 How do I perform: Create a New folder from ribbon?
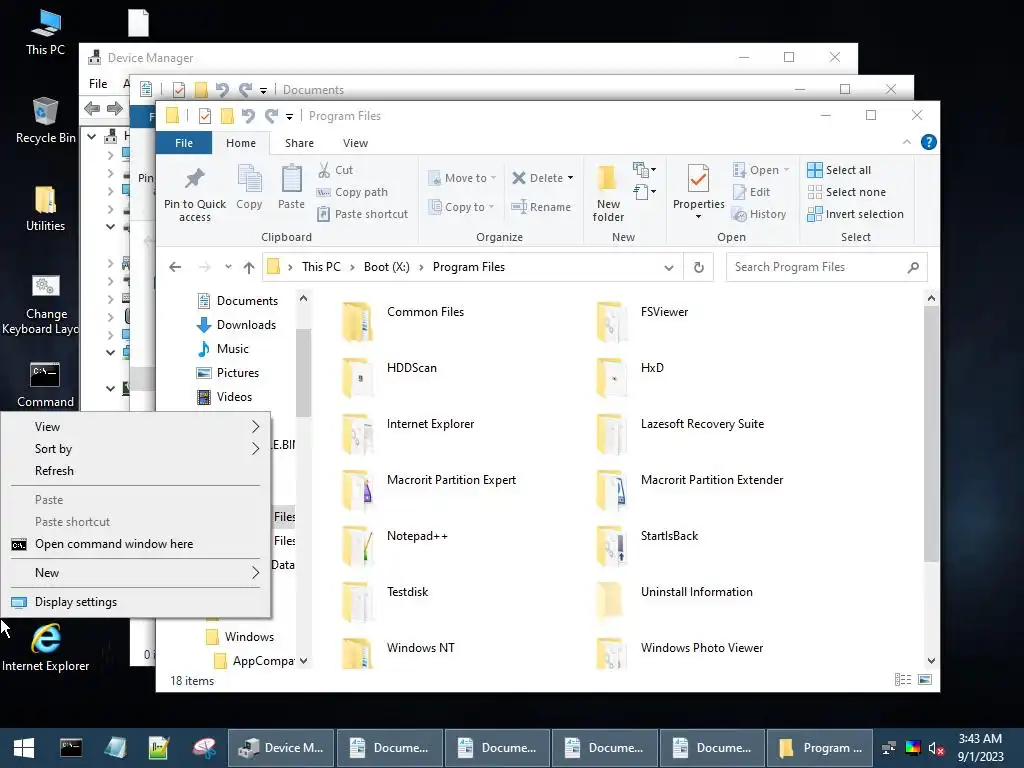click(x=608, y=193)
